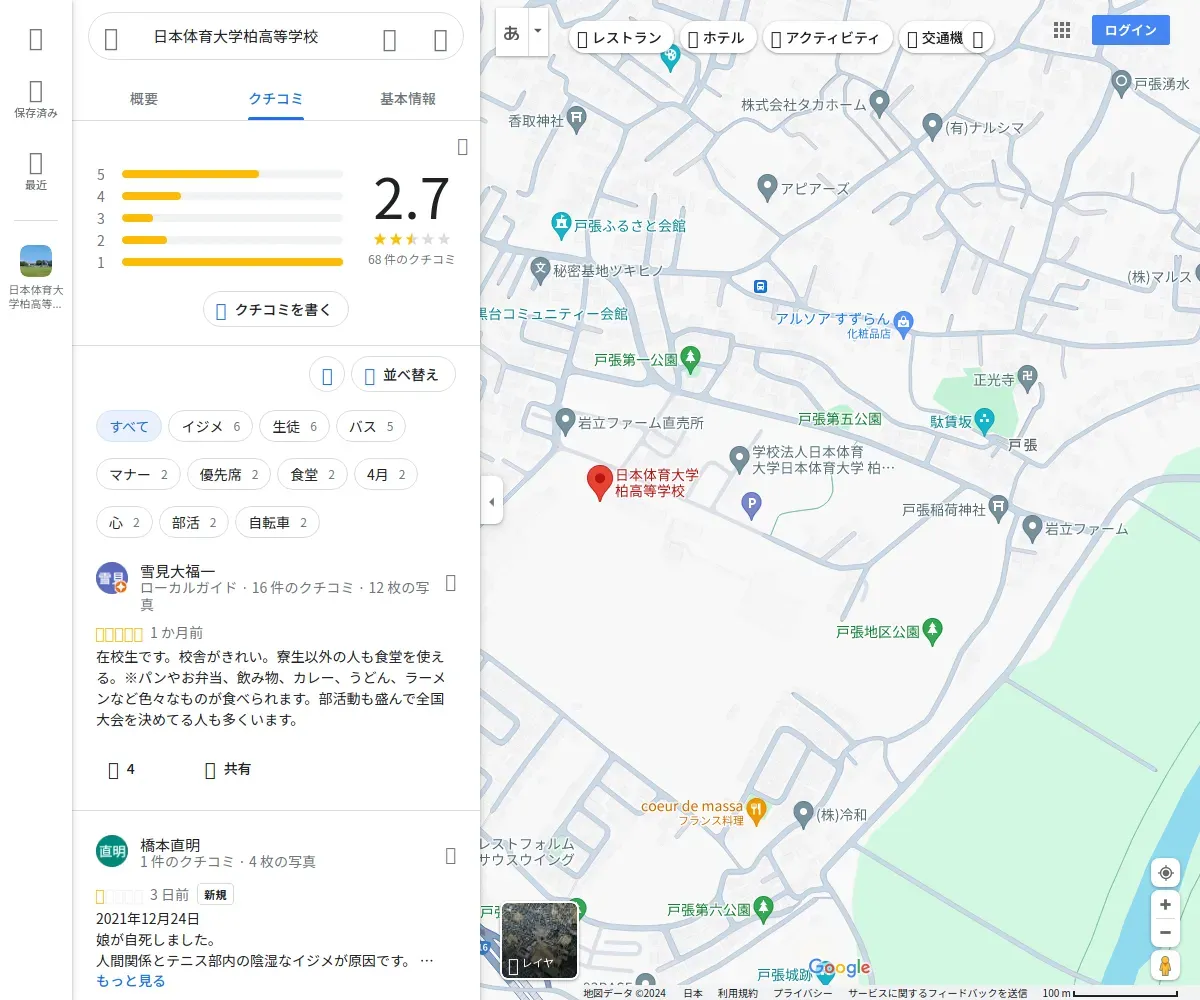Click the 香取神社 shrine map marker
The width and height of the screenshot is (1200, 1000).
coord(578,121)
